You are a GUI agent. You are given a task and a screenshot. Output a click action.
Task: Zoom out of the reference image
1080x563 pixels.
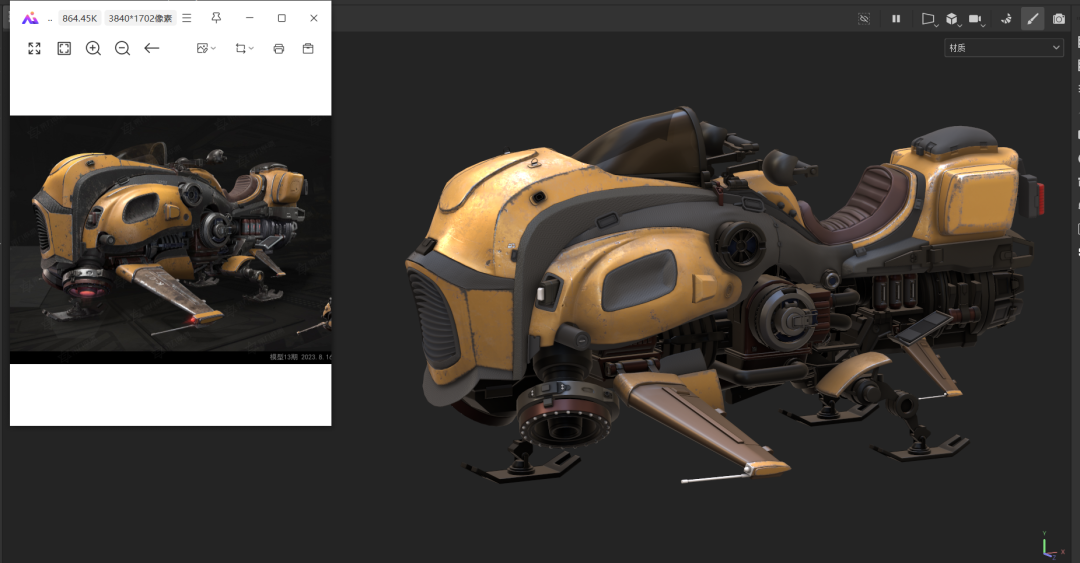click(x=122, y=48)
